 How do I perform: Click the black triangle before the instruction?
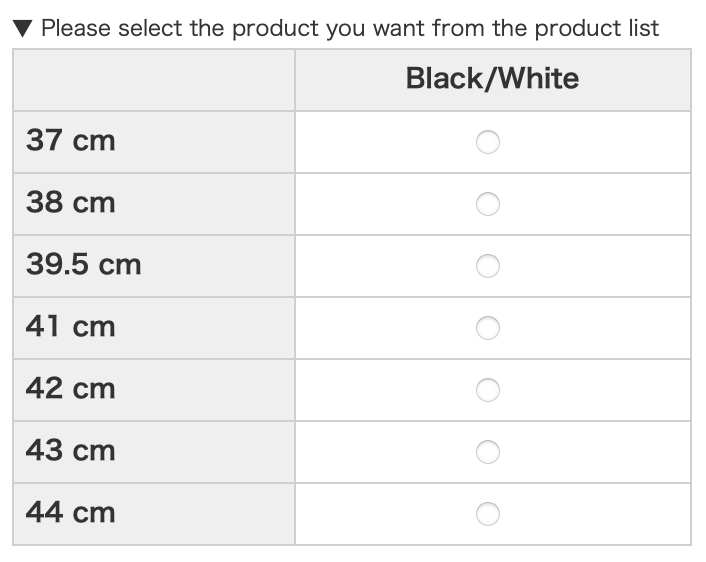click(x=24, y=28)
